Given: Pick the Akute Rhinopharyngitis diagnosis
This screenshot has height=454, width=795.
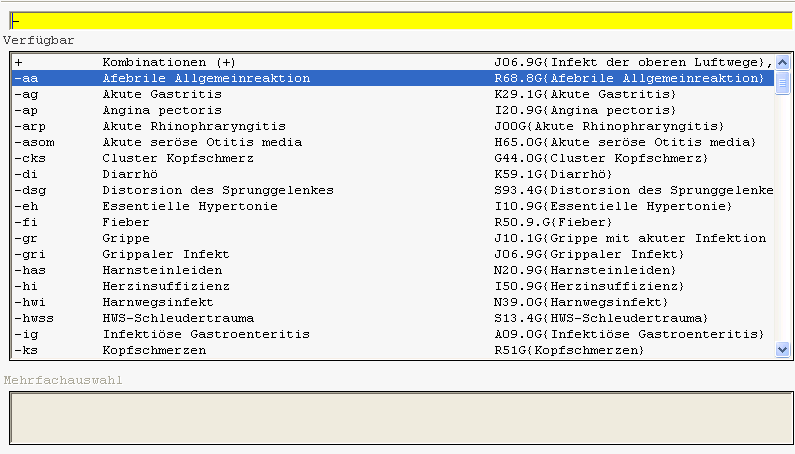Looking at the screenshot, I should (x=393, y=126).
